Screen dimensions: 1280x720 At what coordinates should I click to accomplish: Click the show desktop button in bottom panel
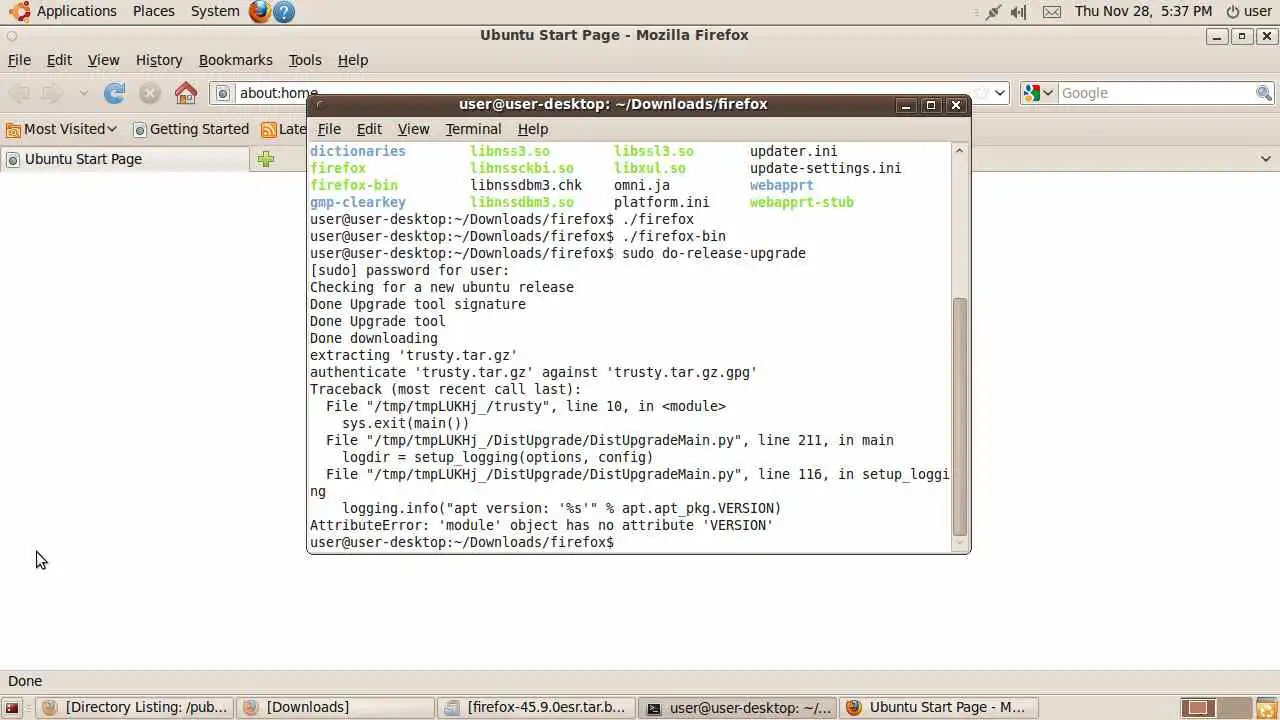click(13, 708)
